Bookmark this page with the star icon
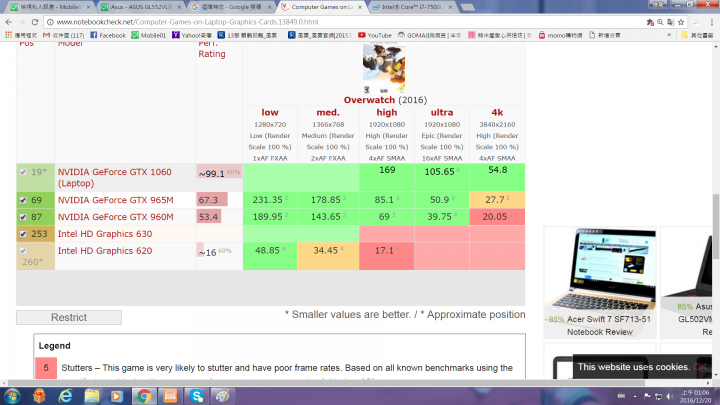Viewport: 720px width, 405px height. [x=681, y=22]
